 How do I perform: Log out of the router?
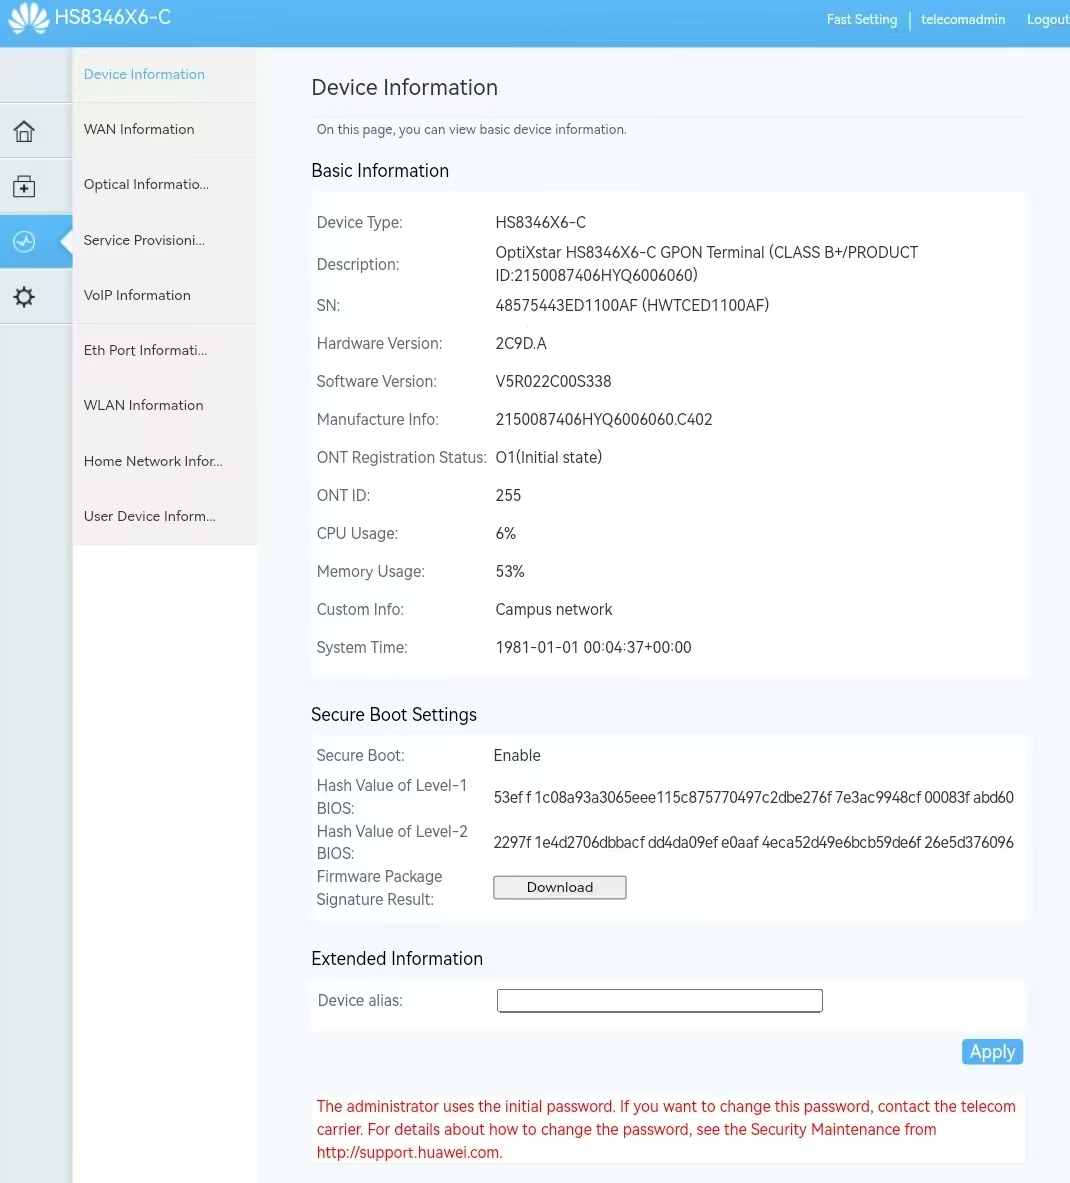point(1047,19)
